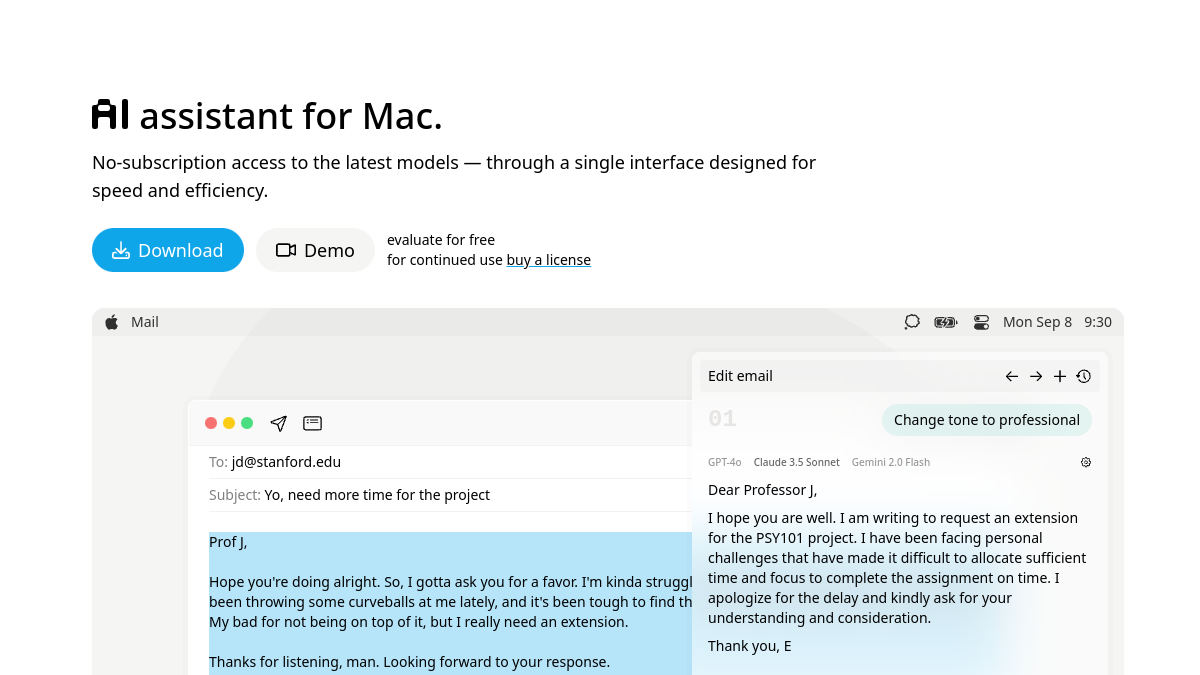
Task: Click "Thanks for listening, man" line in email
Action: point(409,662)
